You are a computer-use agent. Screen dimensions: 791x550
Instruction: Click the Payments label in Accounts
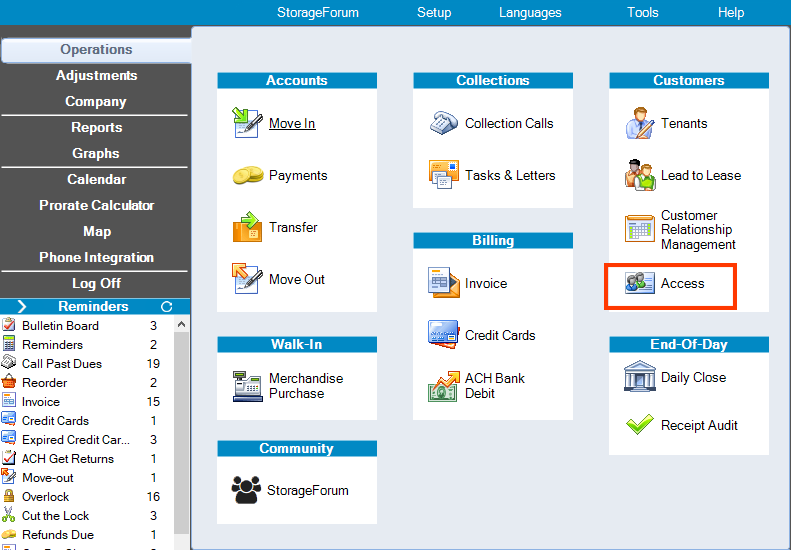pos(298,175)
